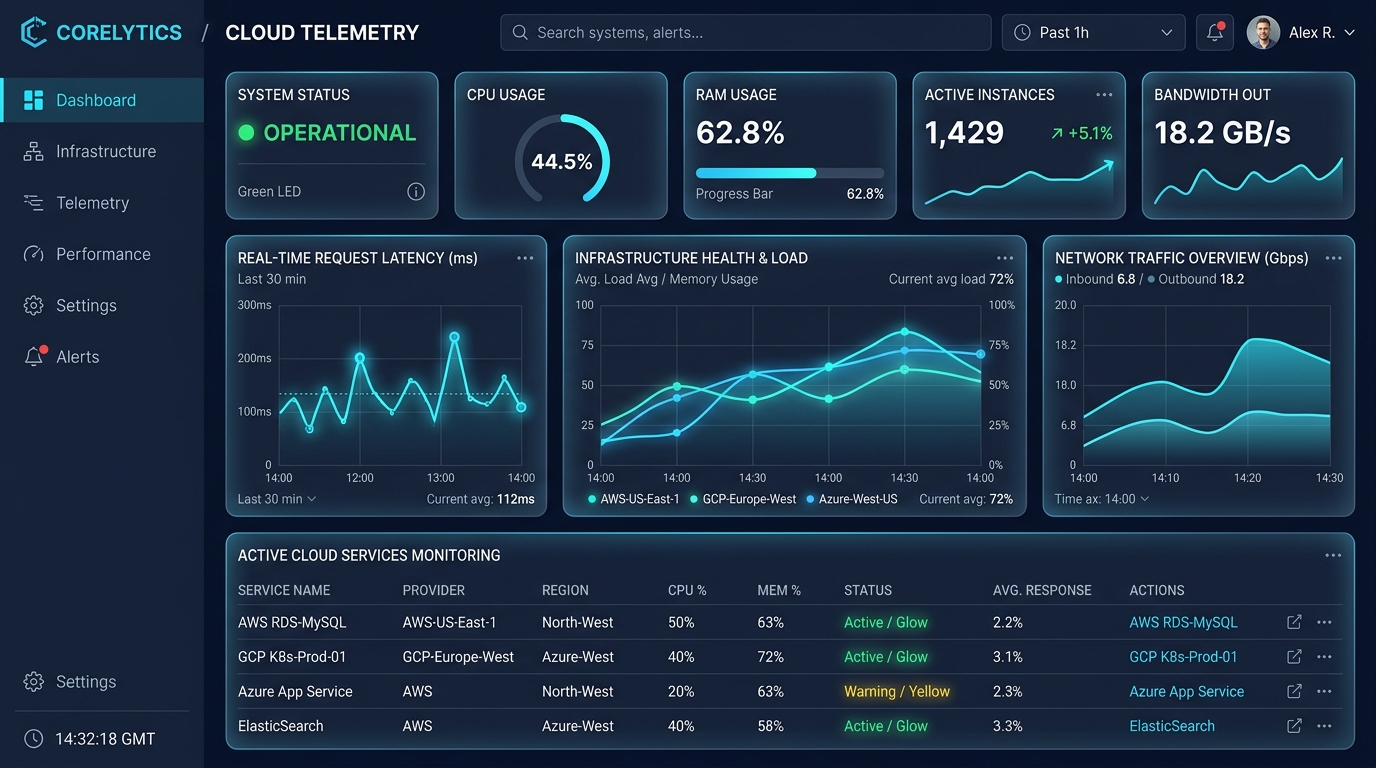The width and height of the screenshot is (1376, 768).
Task: Click the upper Settings gear icon
Action: pos(34,305)
